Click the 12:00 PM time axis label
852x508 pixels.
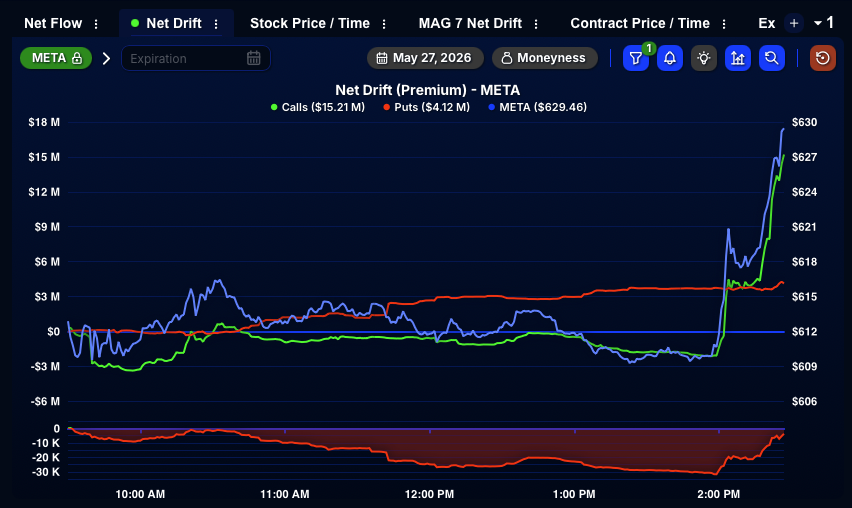[x=429, y=494]
